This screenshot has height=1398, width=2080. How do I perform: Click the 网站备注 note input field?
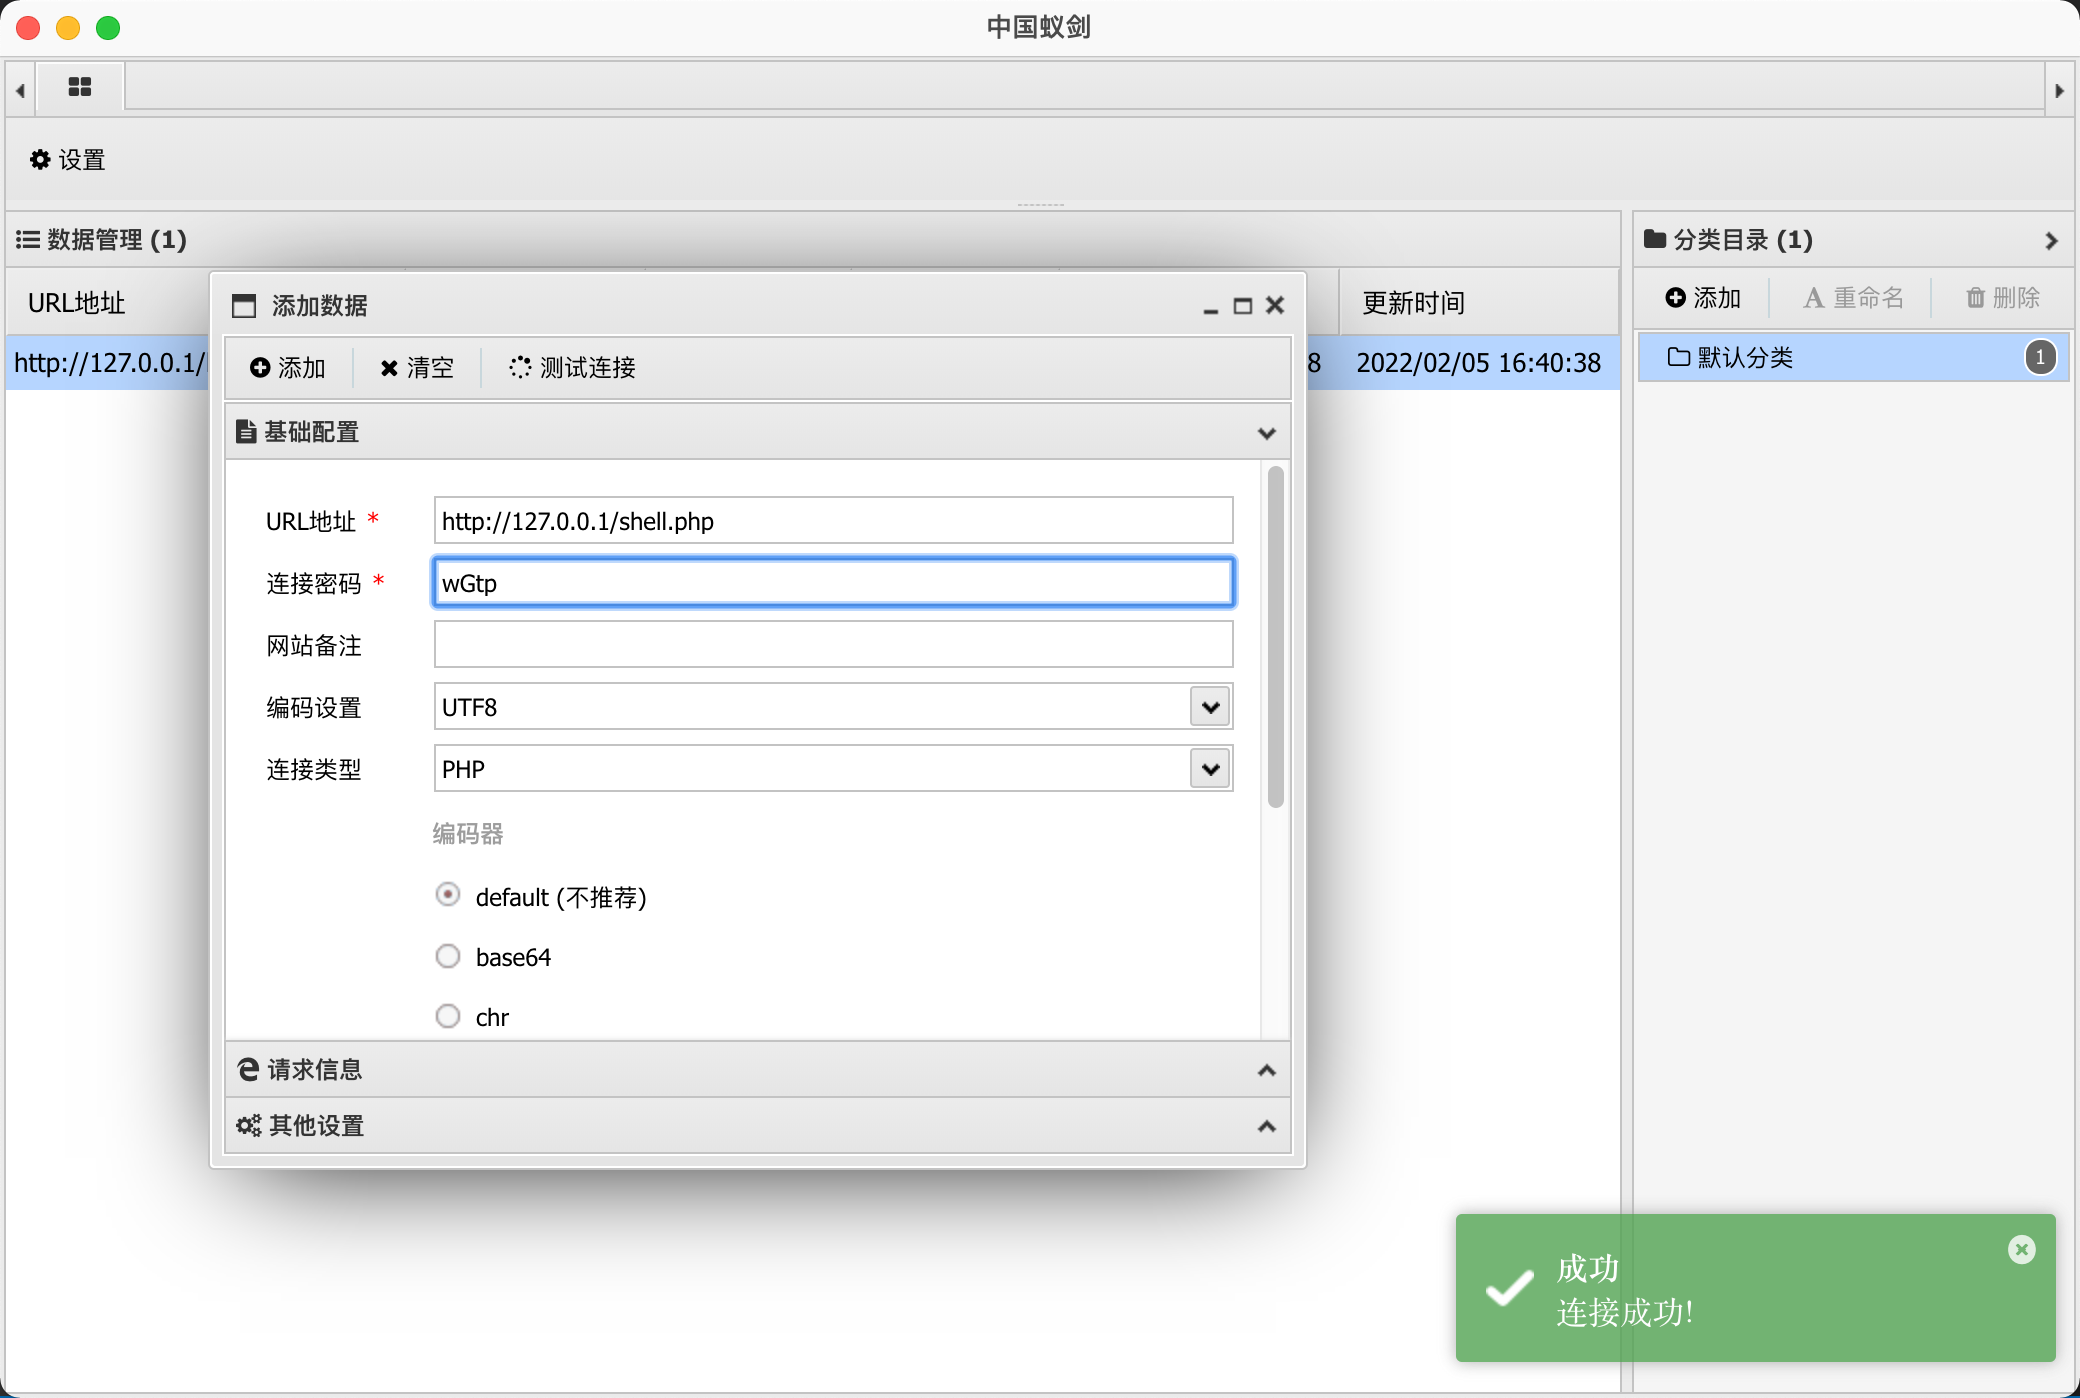pyautogui.click(x=832, y=645)
